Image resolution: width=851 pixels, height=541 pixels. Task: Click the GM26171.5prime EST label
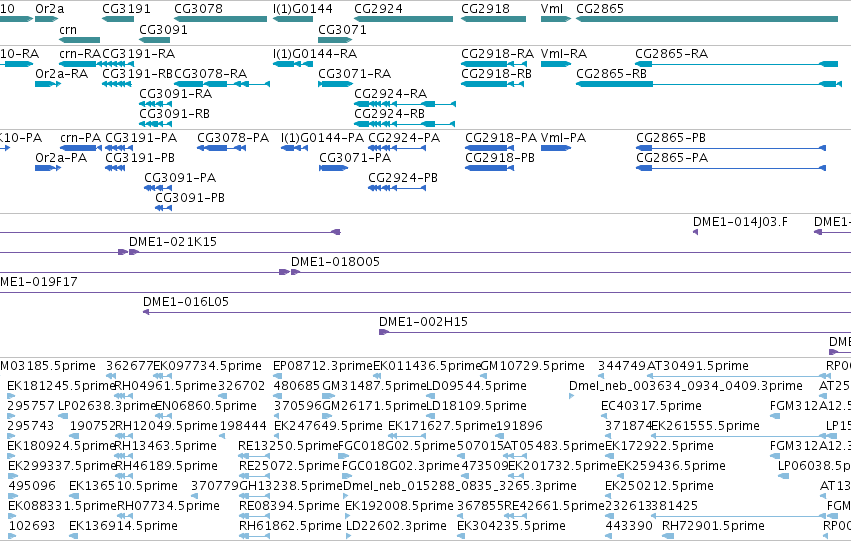tap(374, 406)
